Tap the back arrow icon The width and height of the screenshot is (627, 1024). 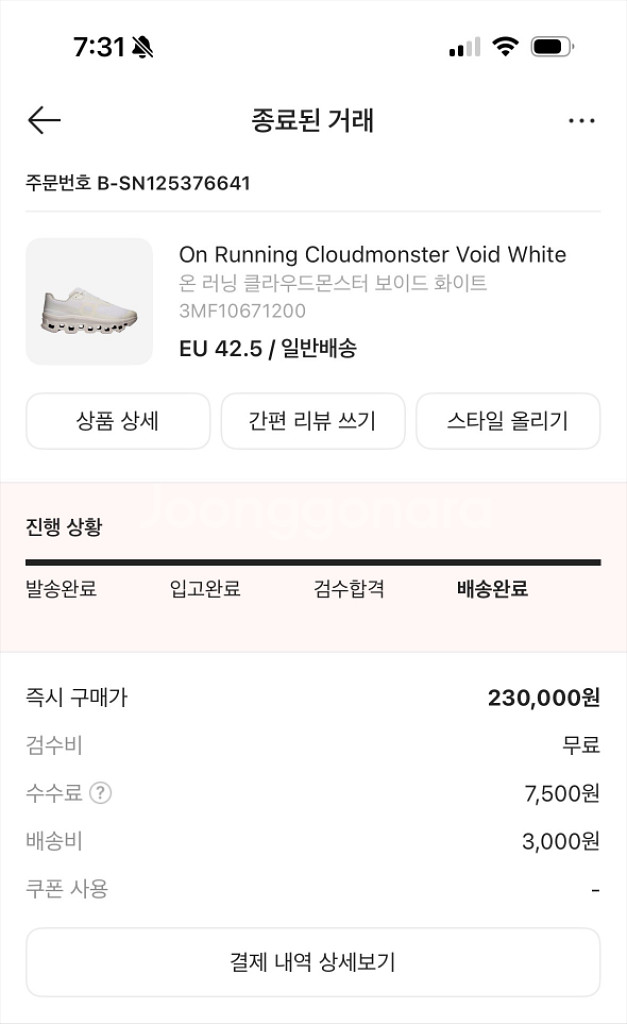pos(44,121)
